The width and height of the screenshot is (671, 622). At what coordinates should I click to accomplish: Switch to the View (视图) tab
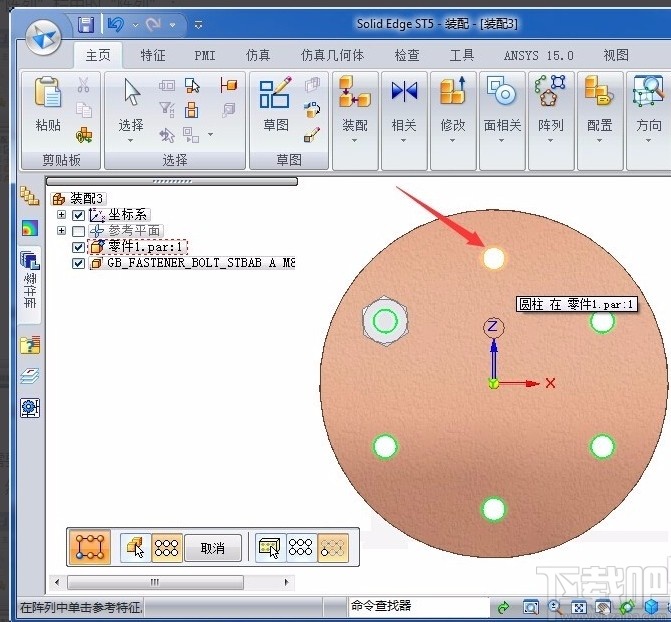click(616, 55)
